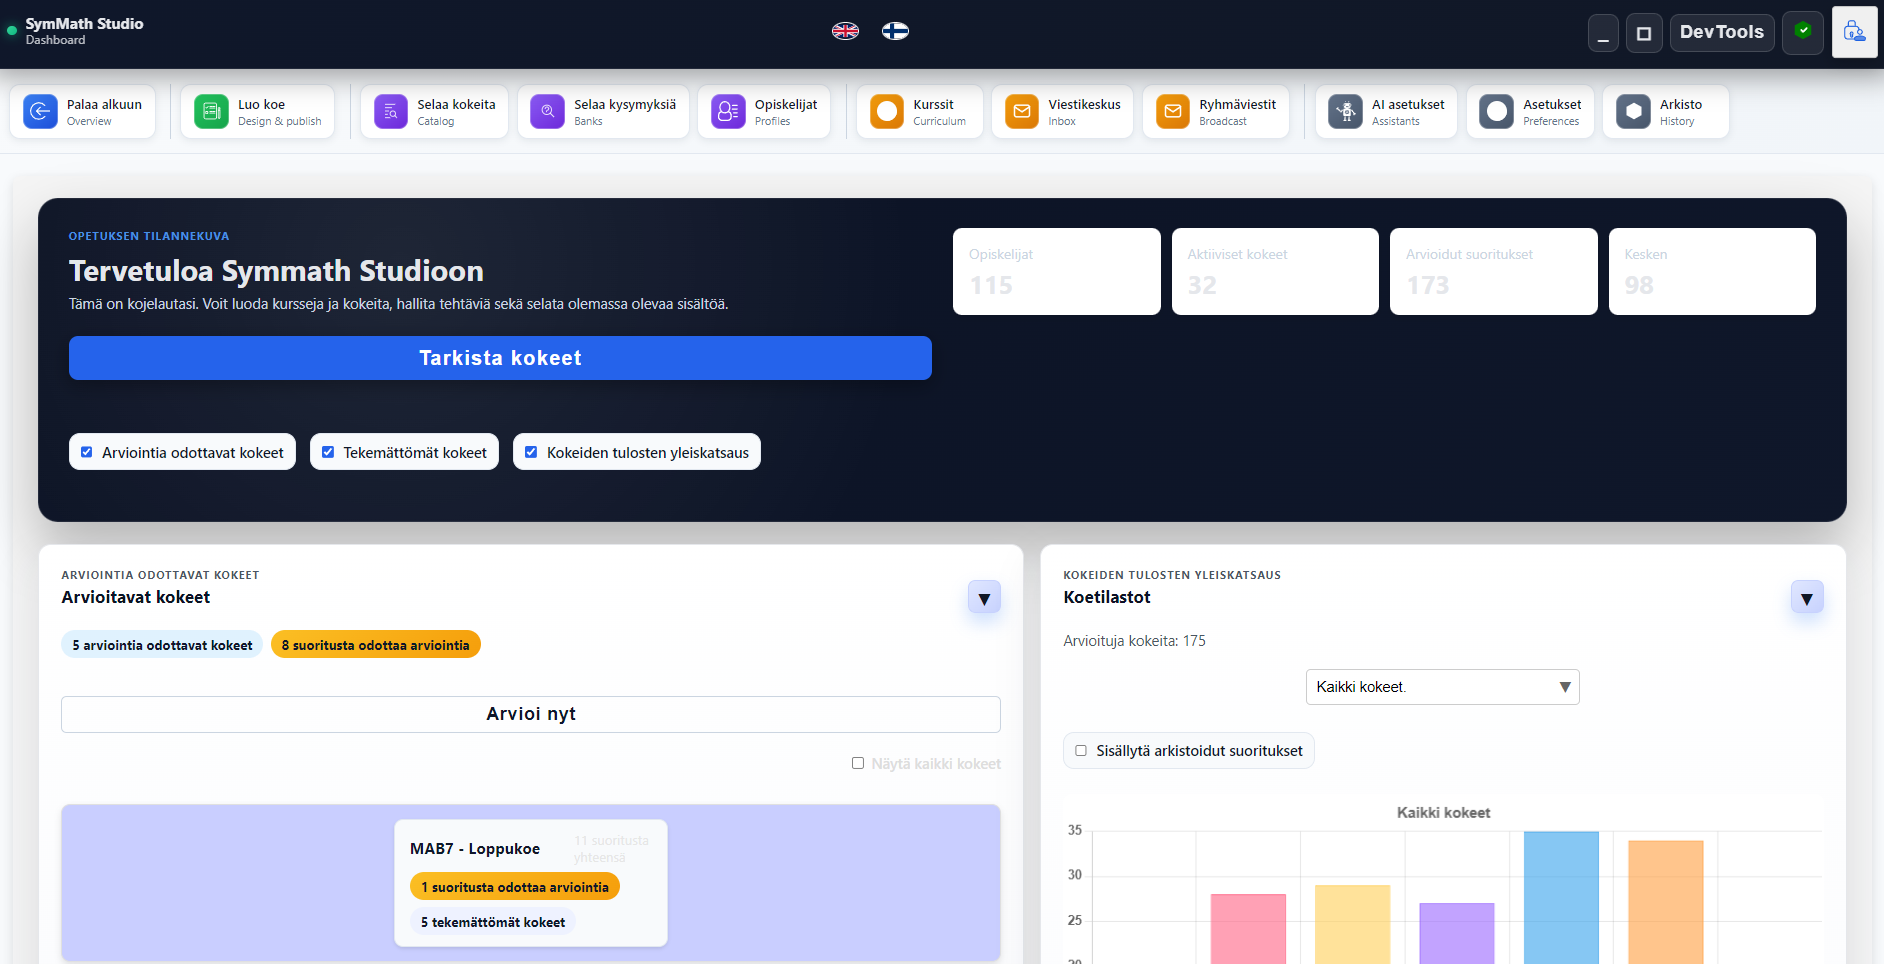Viewport: 1884px width, 964px height.
Task: Click the Palaa alkuun back arrow icon
Action: [x=40, y=112]
